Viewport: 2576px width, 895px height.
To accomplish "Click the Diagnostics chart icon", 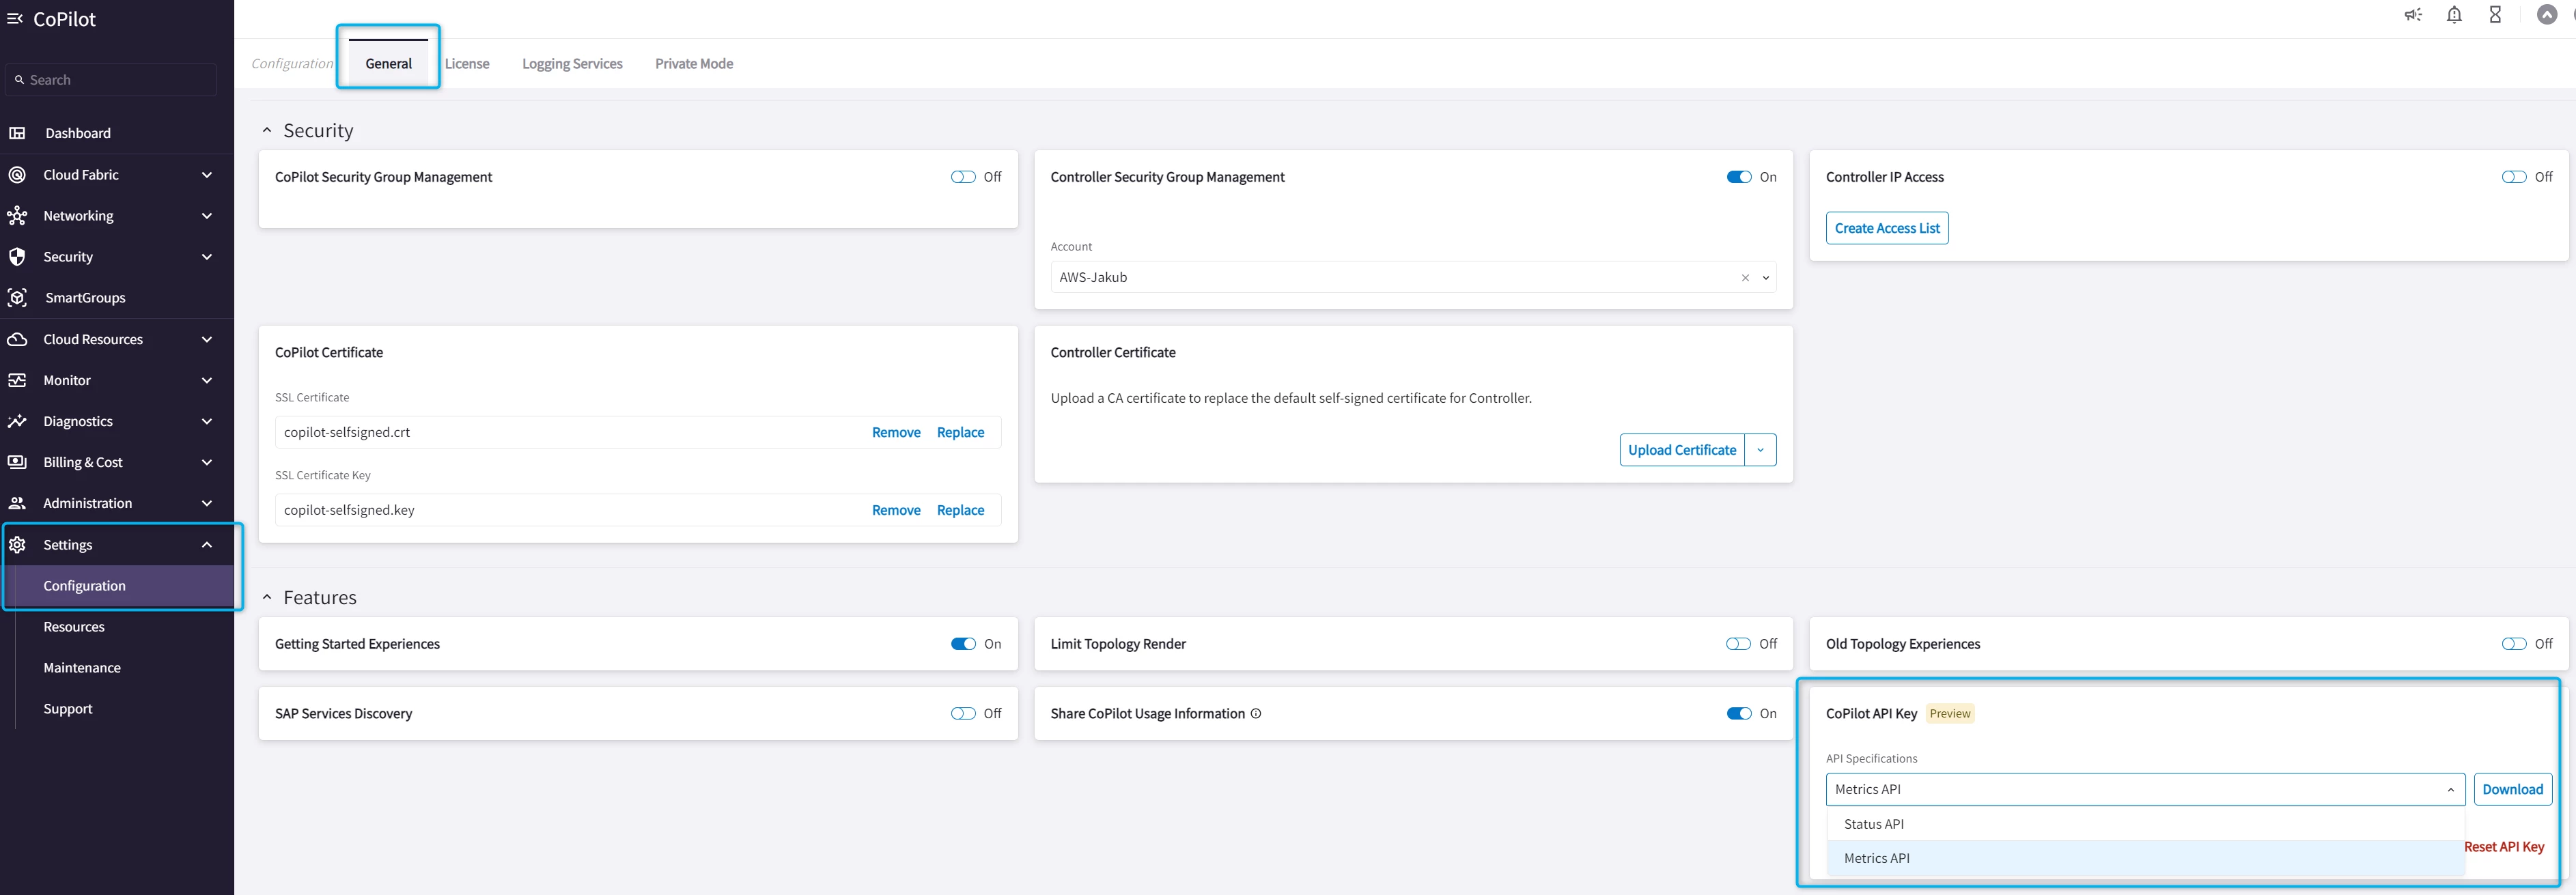I will (x=17, y=421).
